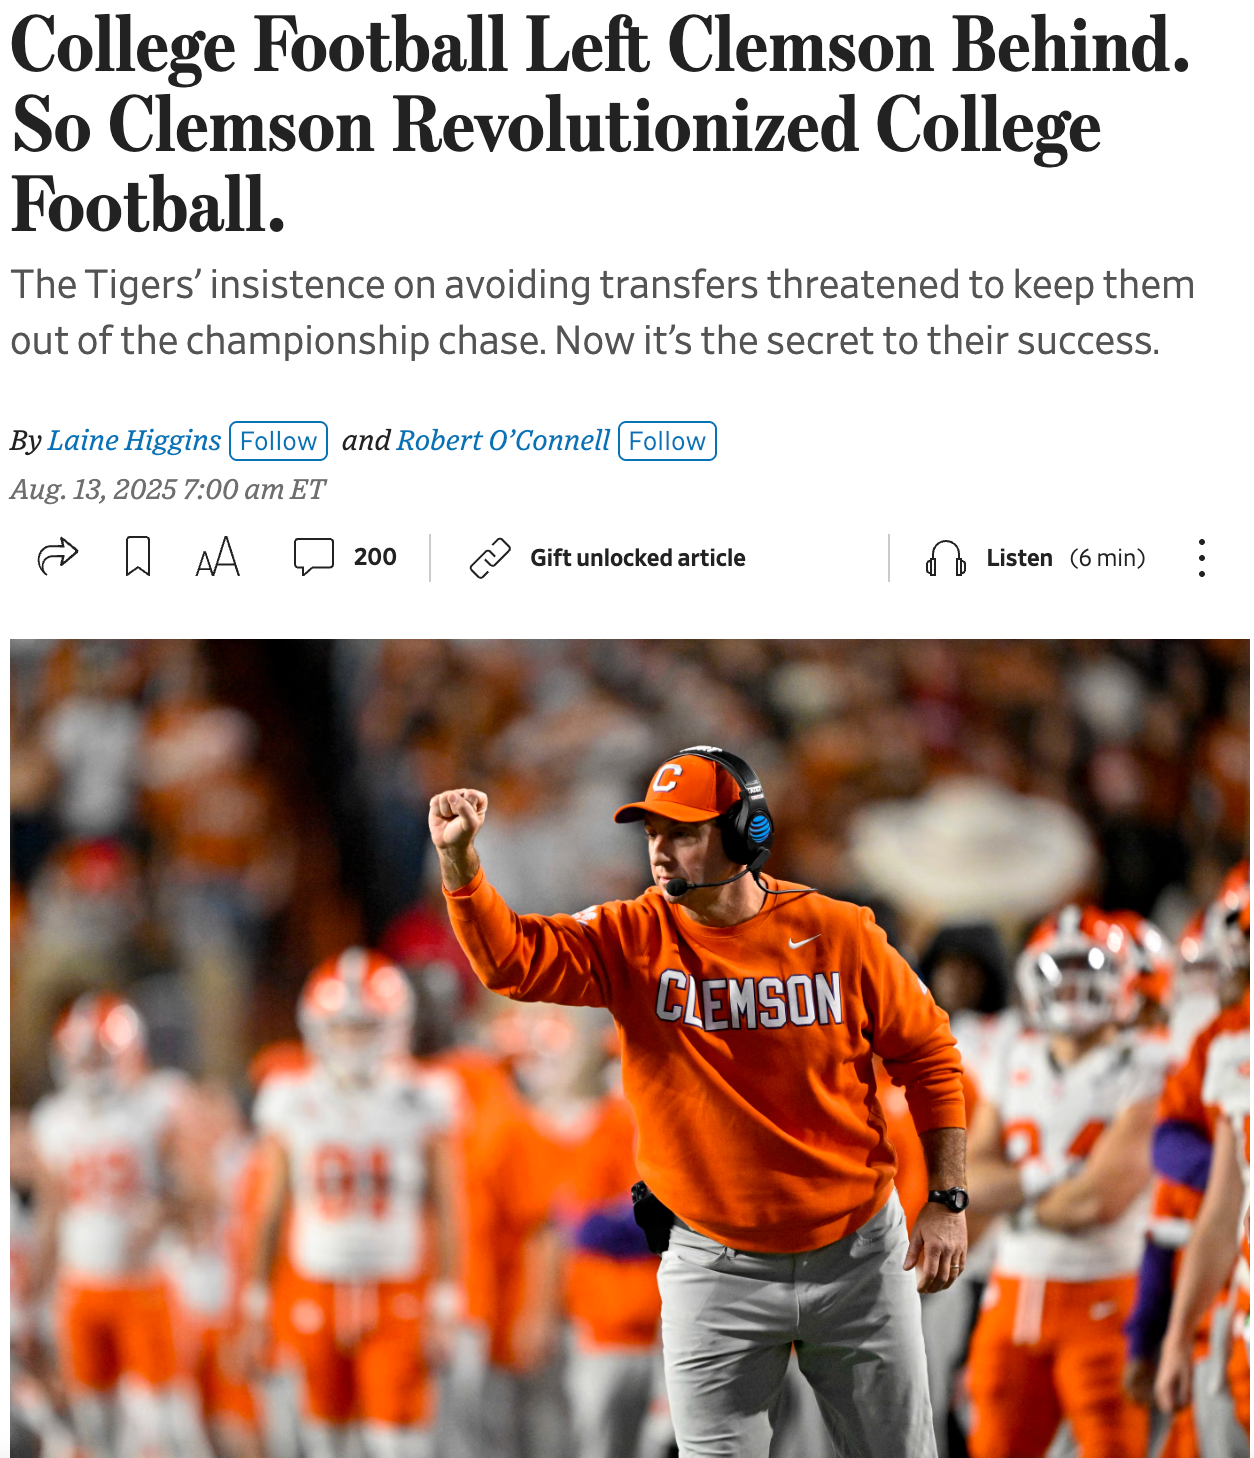Open the three-dot more options menu
Screen dimensions: 1254x1458
1201,558
